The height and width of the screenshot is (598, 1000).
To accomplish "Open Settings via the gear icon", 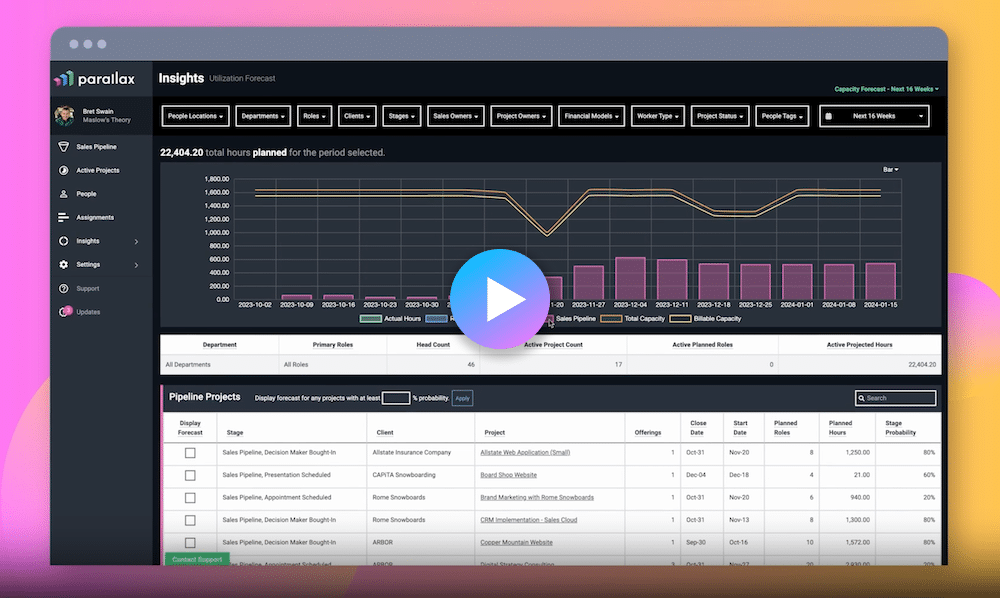I will tap(63, 265).
